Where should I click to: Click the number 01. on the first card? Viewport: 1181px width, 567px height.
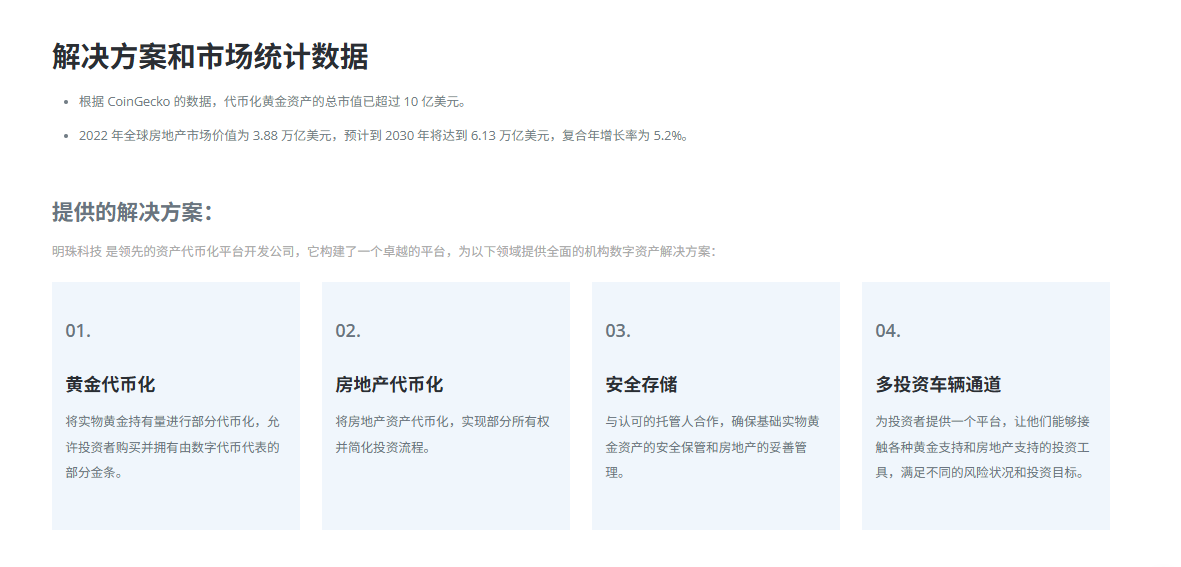pyautogui.click(x=78, y=331)
